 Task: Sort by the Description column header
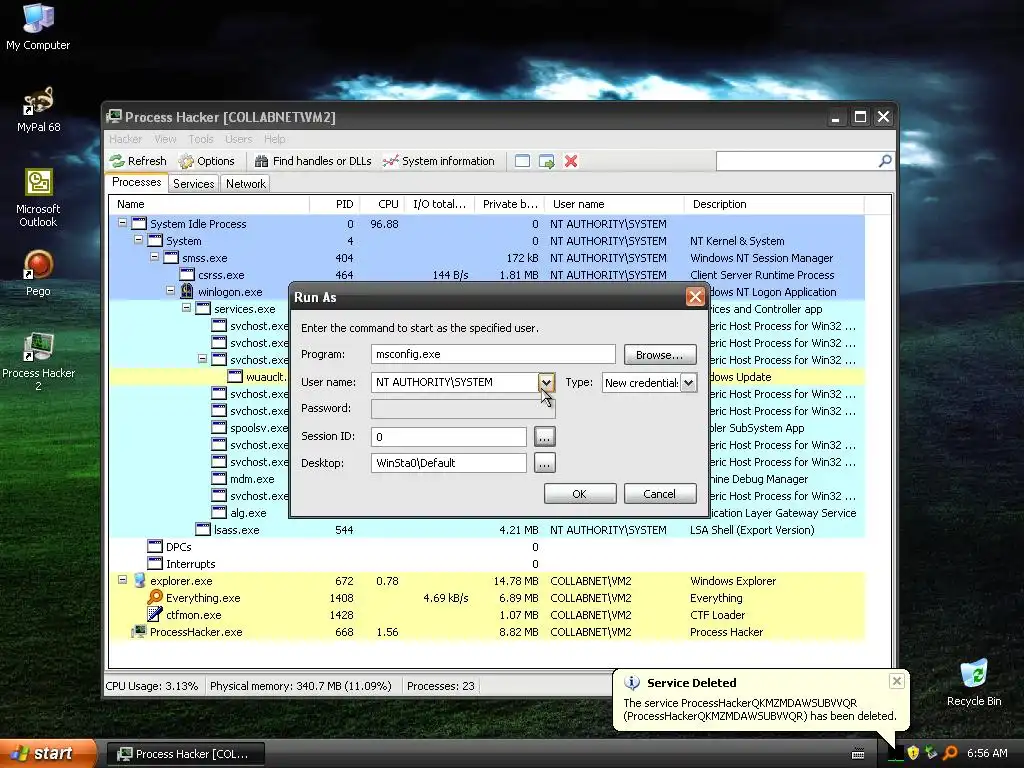click(x=775, y=204)
